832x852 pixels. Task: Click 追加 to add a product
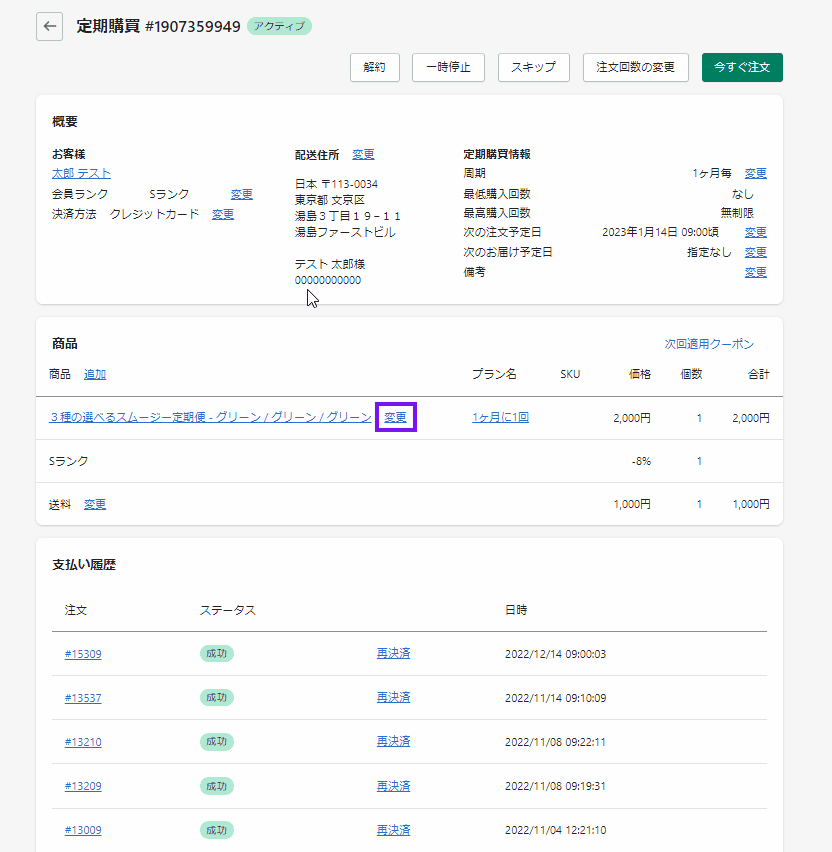coord(95,374)
